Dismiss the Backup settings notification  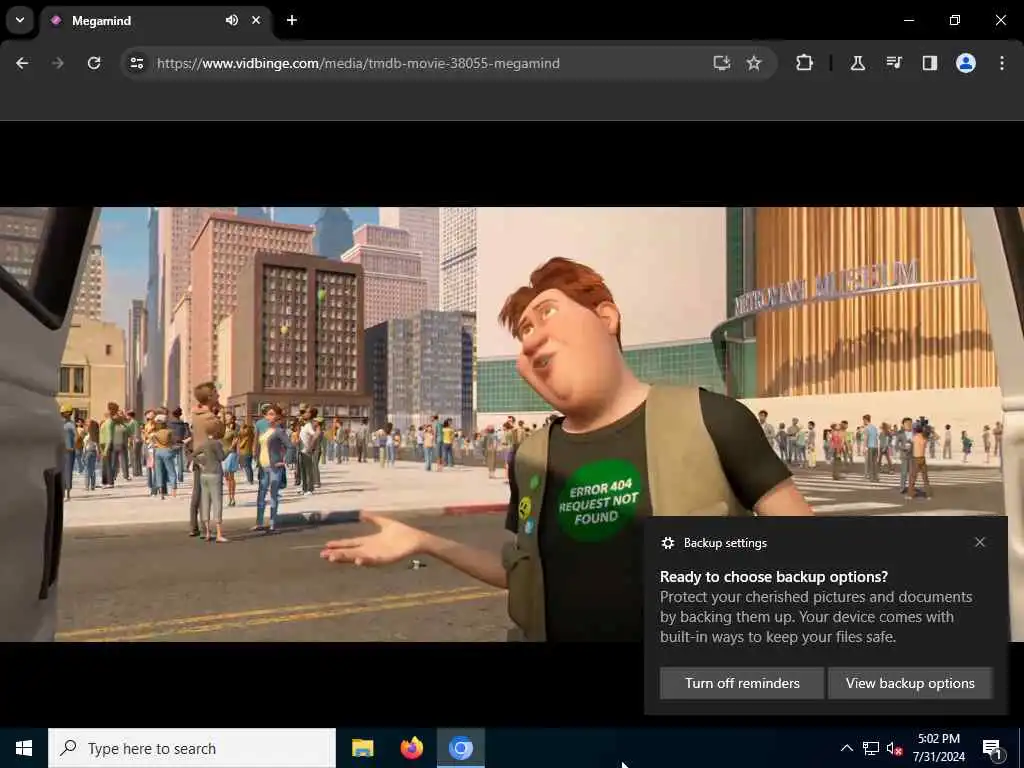(980, 542)
